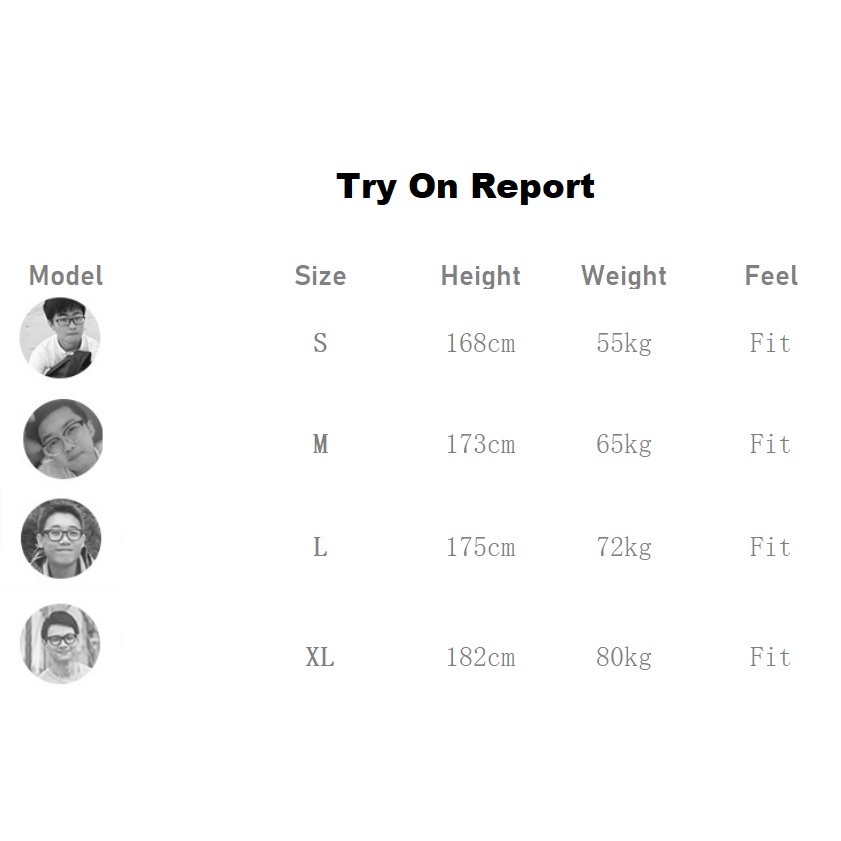Click the Size column header
Image resolution: width=841 pixels, height=841 pixels.
[x=320, y=276]
